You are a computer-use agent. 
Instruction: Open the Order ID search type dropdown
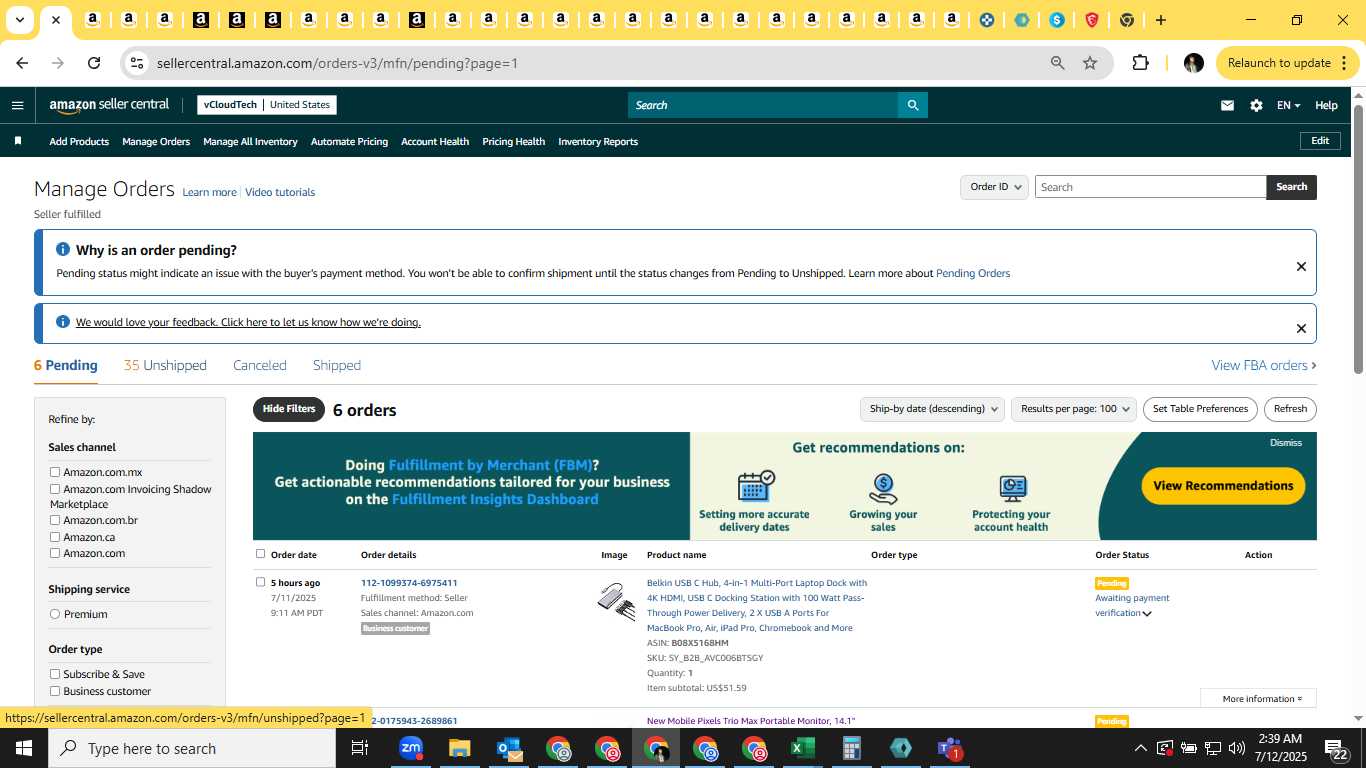coord(994,187)
